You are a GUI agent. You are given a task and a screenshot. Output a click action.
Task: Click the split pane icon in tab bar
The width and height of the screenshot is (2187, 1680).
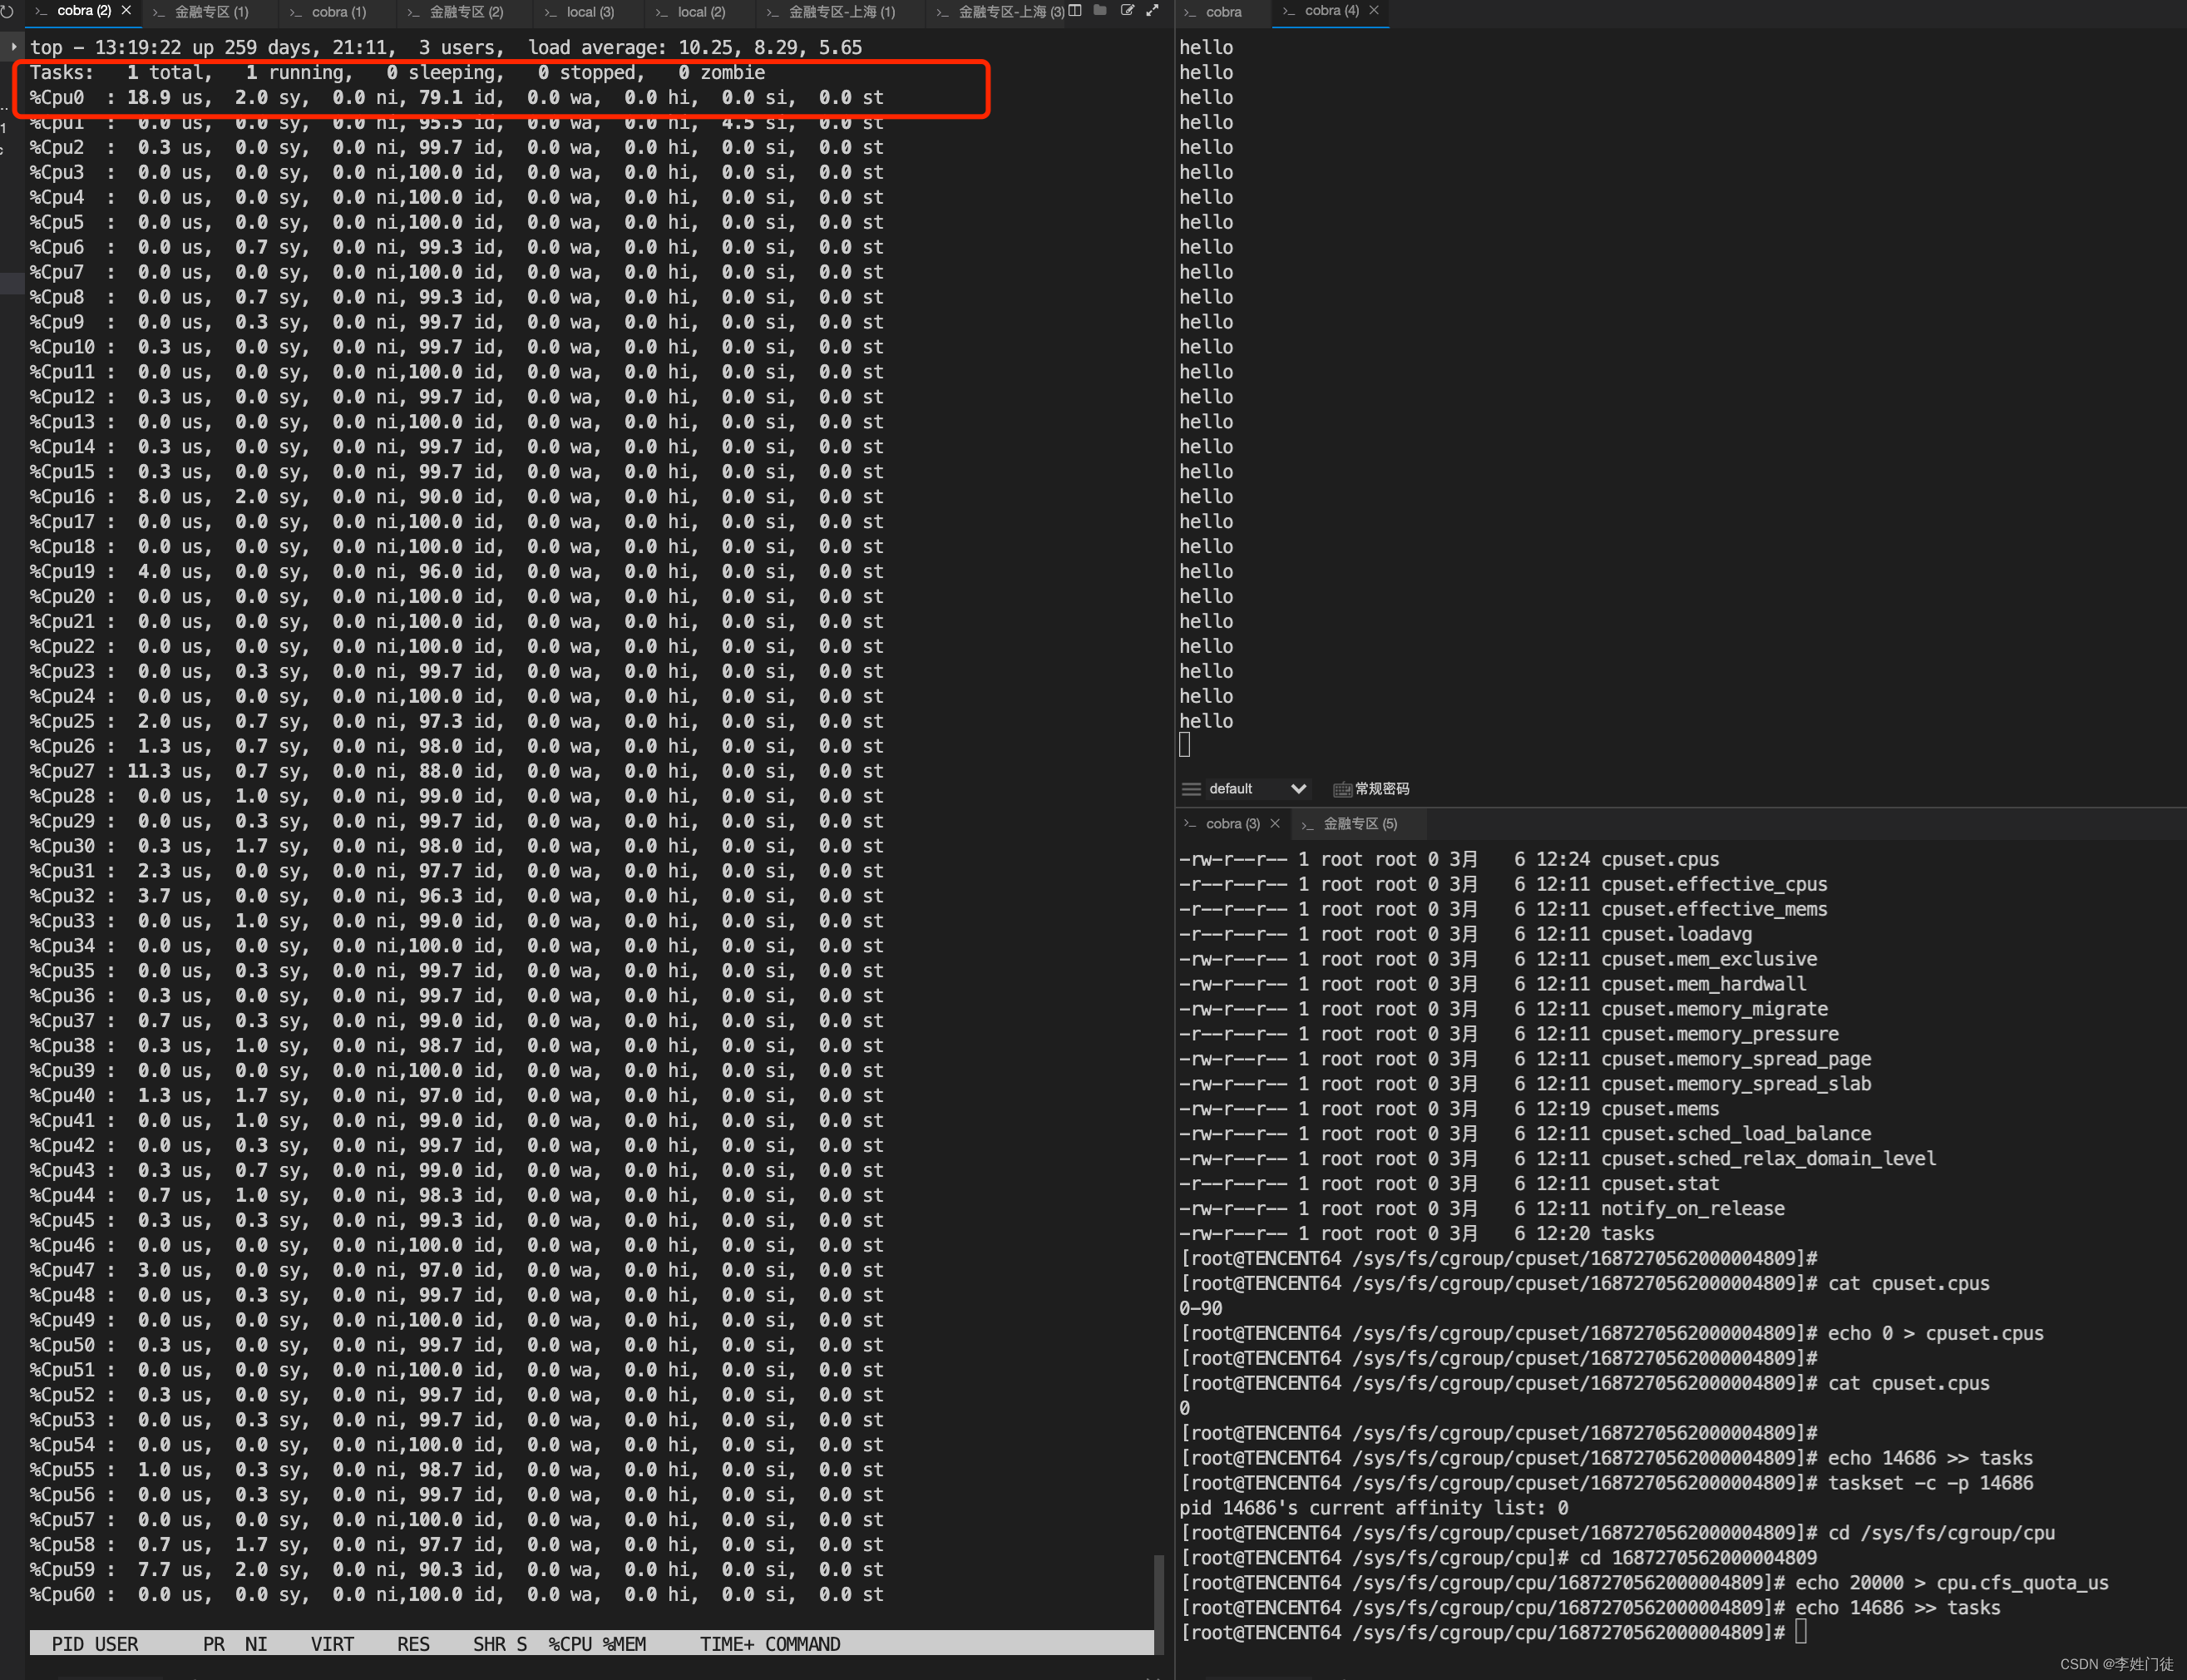click(x=1075, y=11)
